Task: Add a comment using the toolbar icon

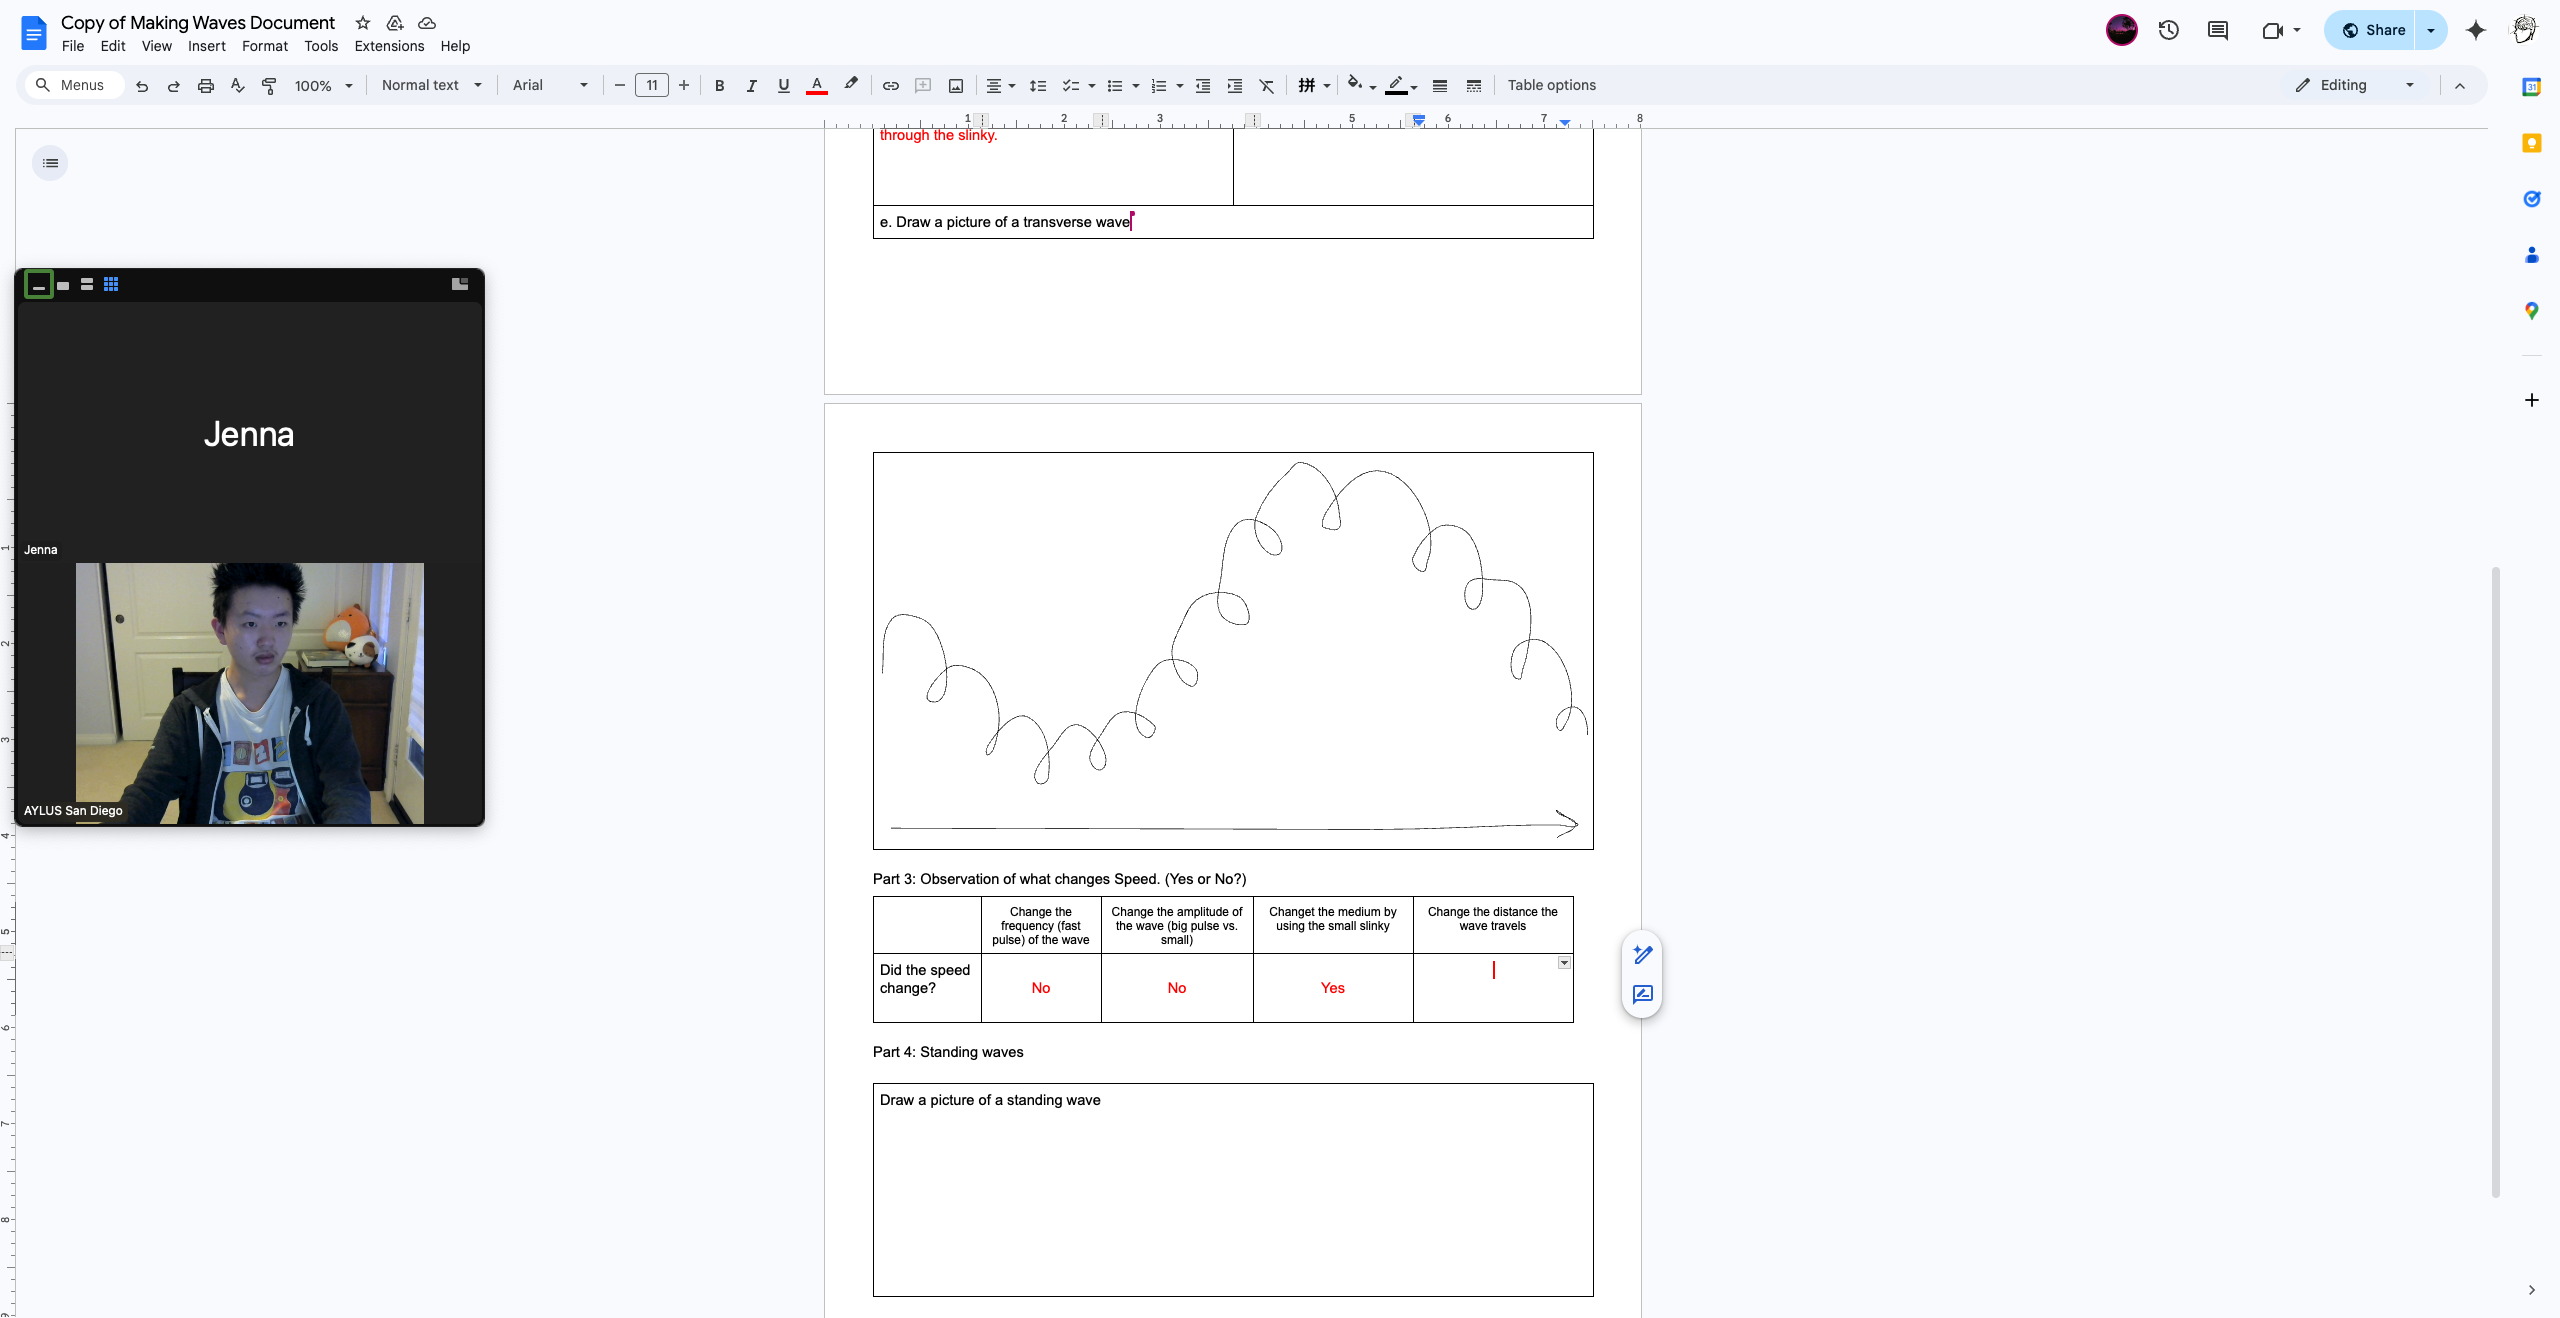Action: [923, 86]
